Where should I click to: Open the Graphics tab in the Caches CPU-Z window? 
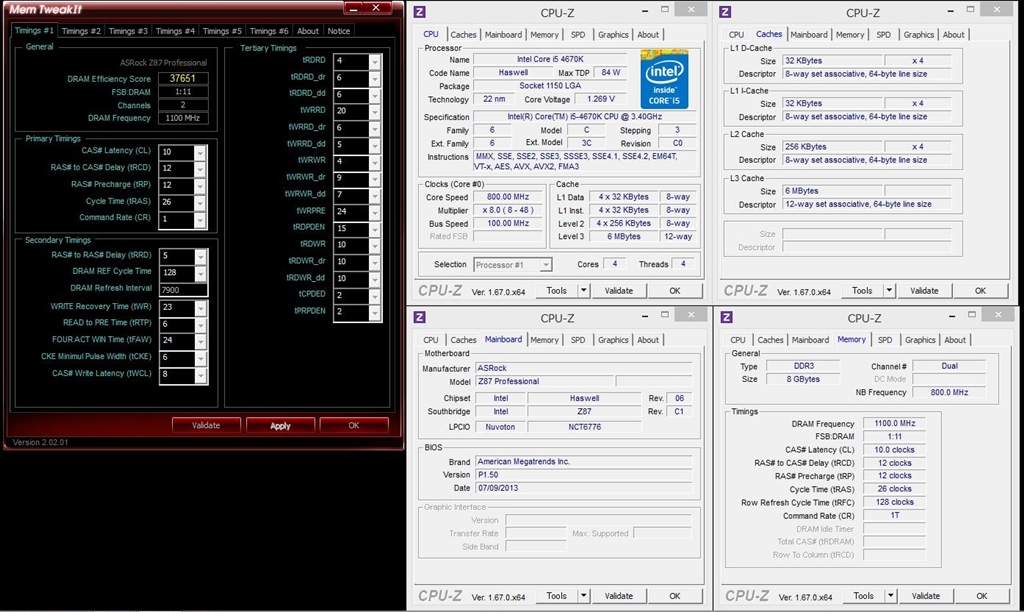918,35
